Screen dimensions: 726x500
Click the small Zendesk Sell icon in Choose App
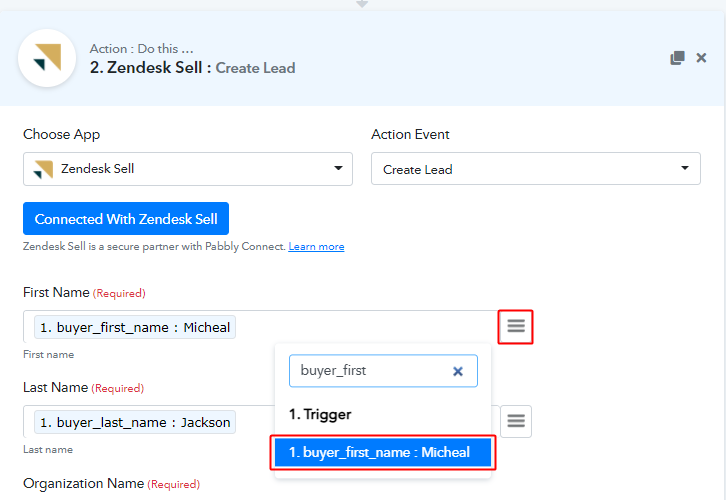(x=44, y=169)
